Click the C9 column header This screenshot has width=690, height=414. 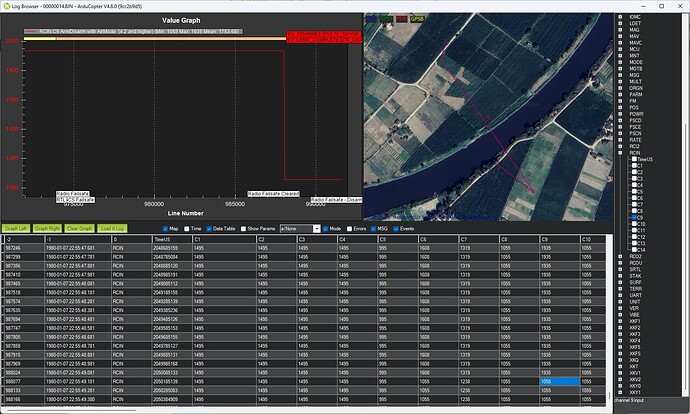(x=560, y=239)
